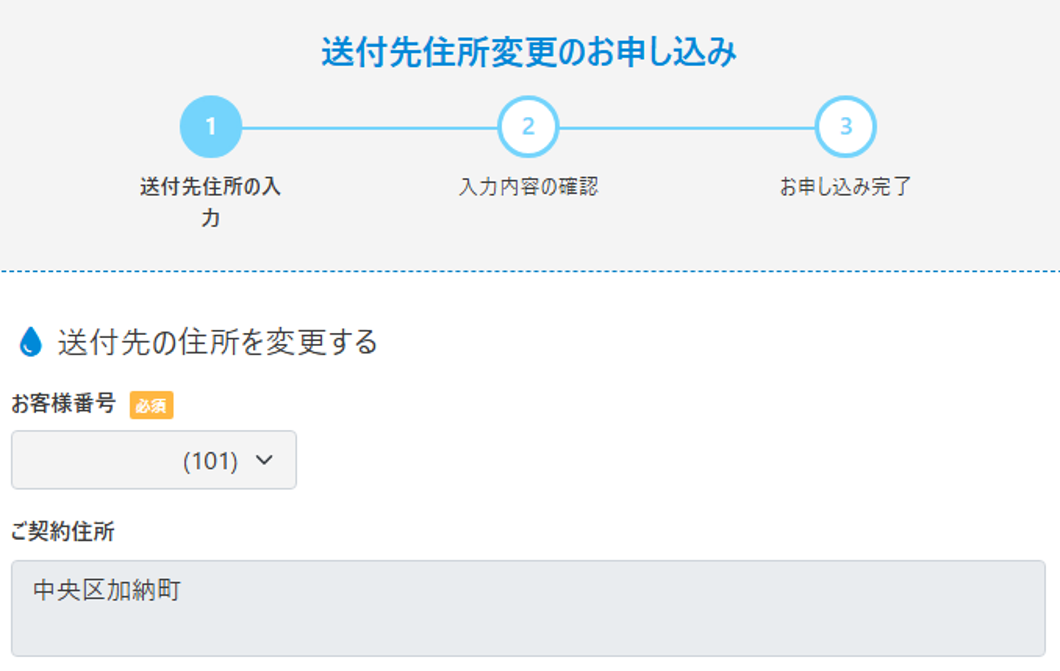Click the ご契約住所 field label
Screen dimensions: 1060x671
[63, 532]
